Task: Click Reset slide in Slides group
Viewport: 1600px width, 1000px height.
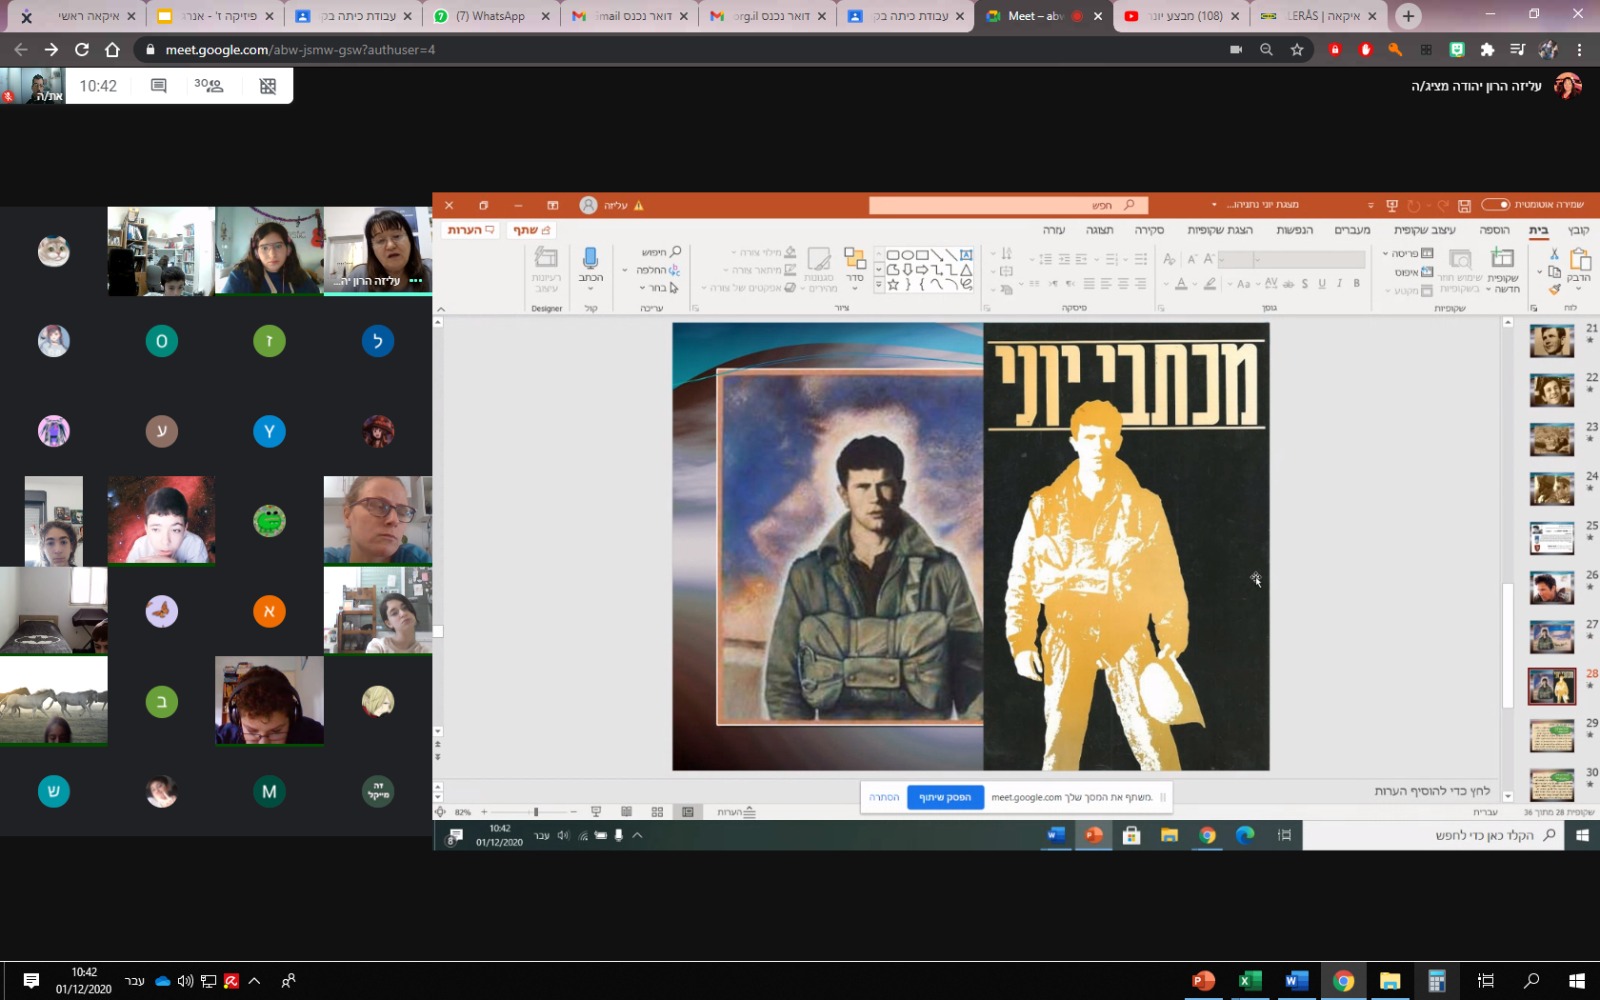Action: [1415, 272]
